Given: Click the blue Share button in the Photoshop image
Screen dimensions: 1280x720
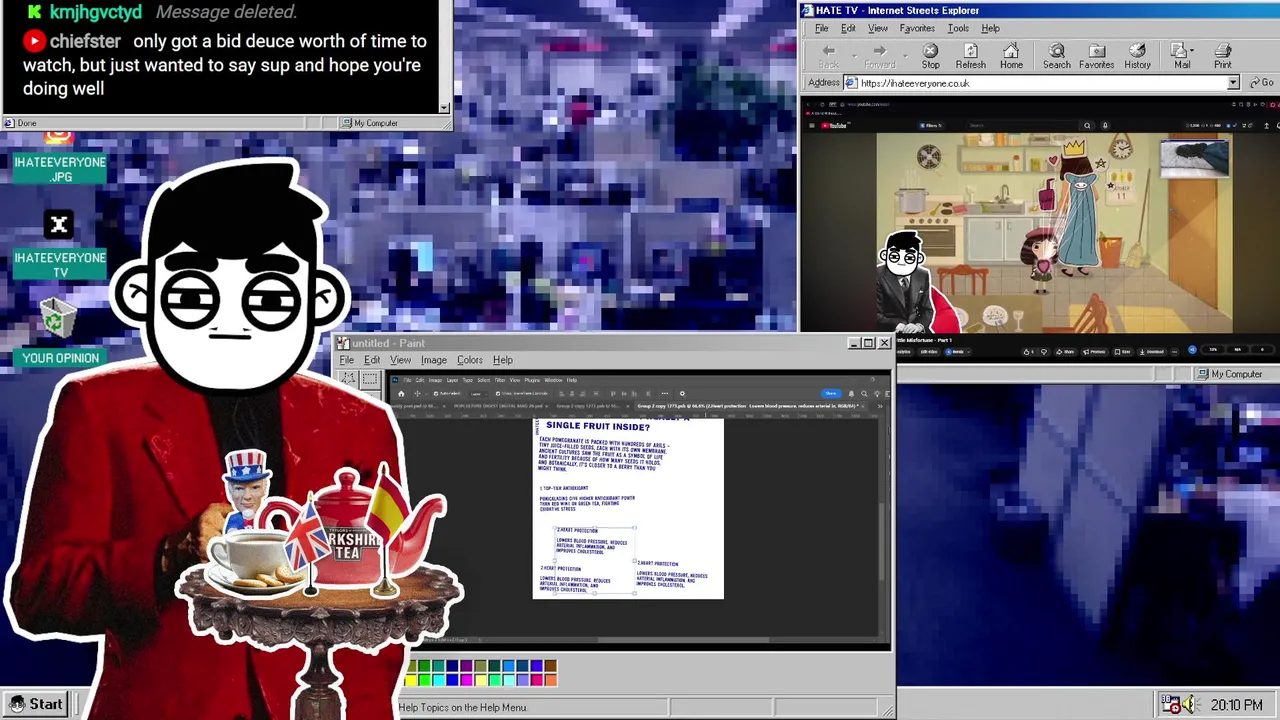Looking at the screenshot, I should [830, 393].
